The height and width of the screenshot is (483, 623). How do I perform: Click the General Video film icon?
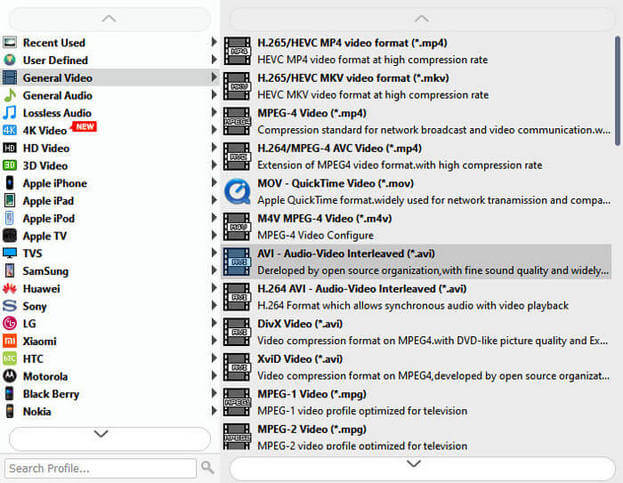10,77
